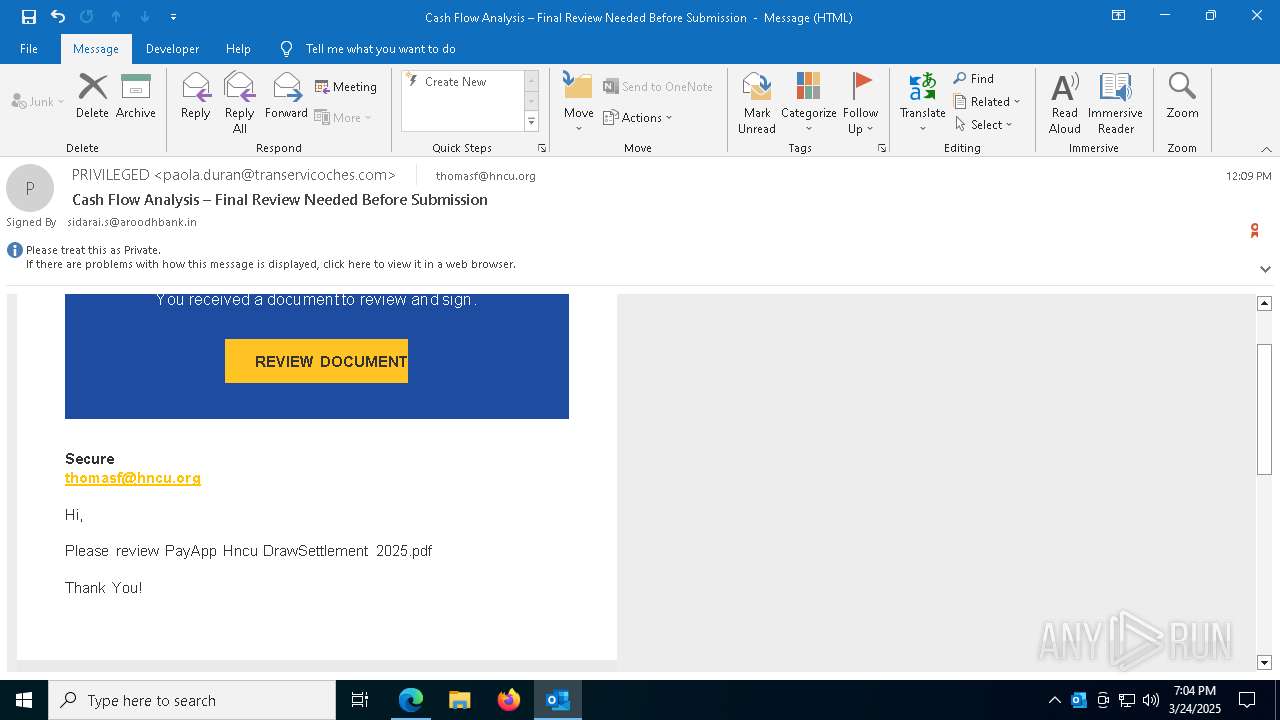Open Actions dropdown
This screenshot has height=720, width=1280.
point(638,117)
